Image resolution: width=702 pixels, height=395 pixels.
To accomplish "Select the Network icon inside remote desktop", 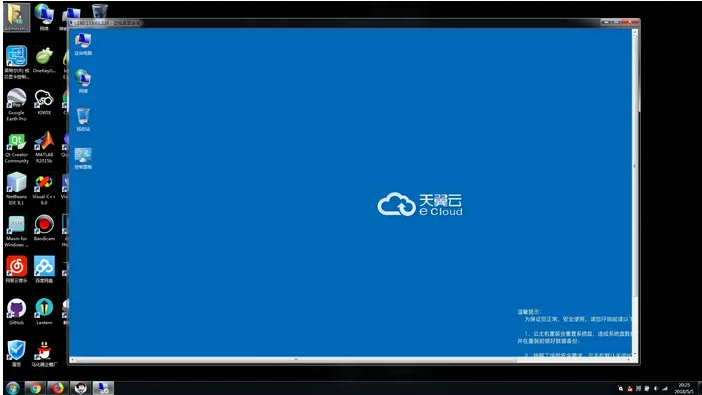I will coord(83,81).
